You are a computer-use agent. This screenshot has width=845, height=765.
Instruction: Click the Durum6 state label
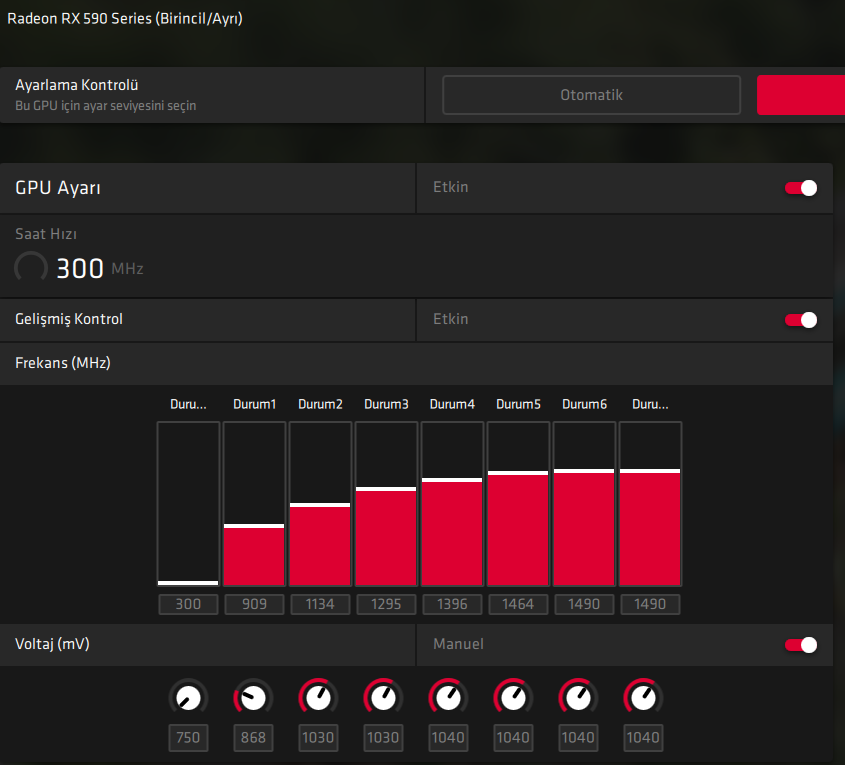pyautogui.click(x=584, y=404)
